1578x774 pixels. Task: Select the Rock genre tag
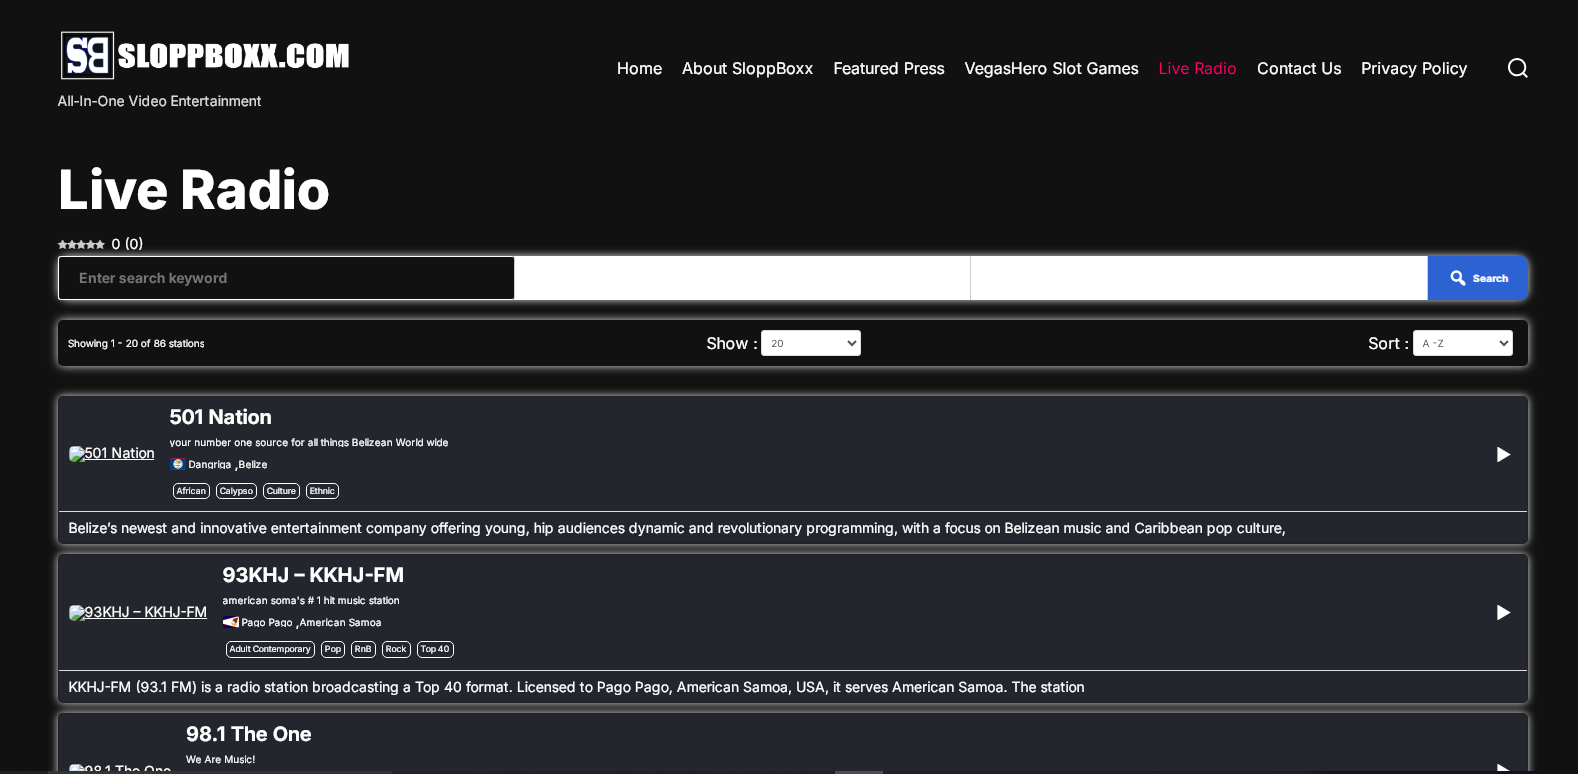[x=396, y=649]
